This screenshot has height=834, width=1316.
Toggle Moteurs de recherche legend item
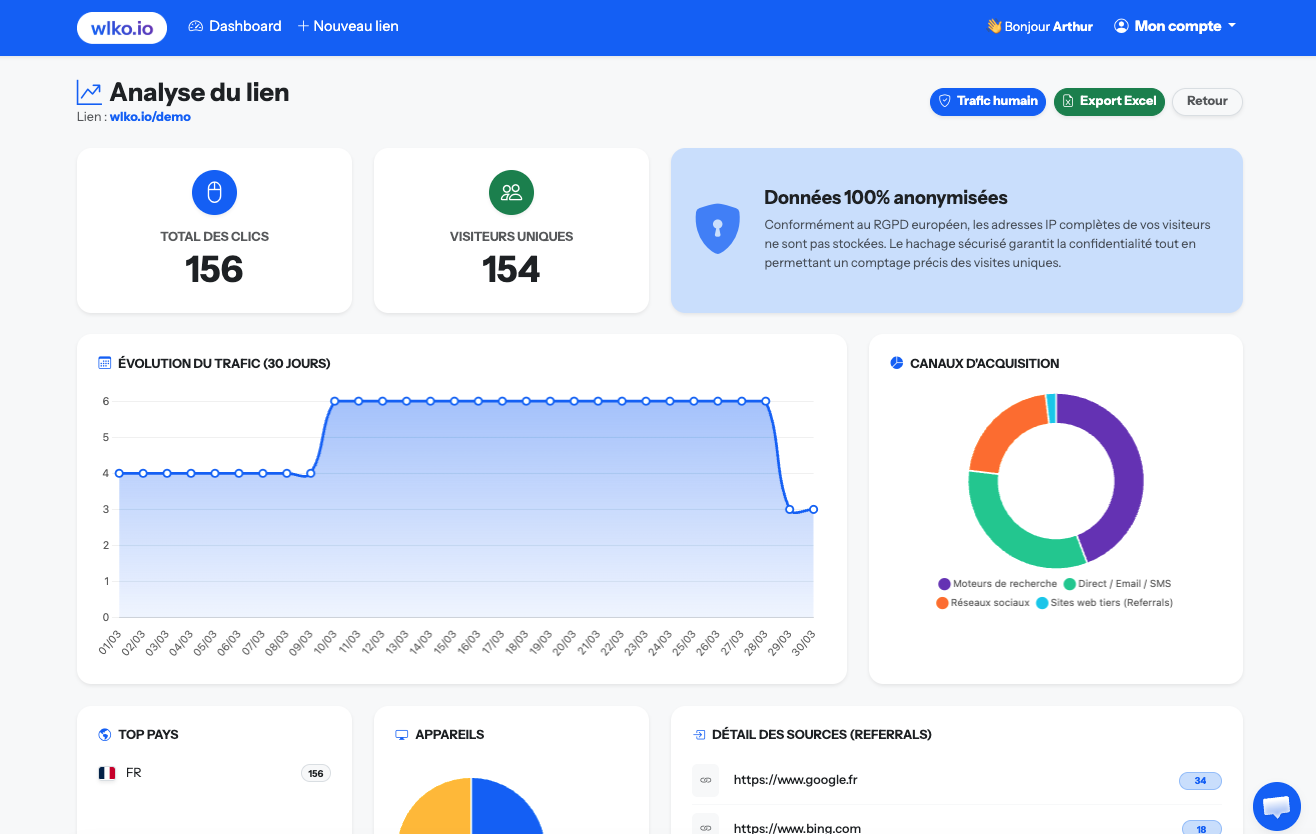[997, 584]
